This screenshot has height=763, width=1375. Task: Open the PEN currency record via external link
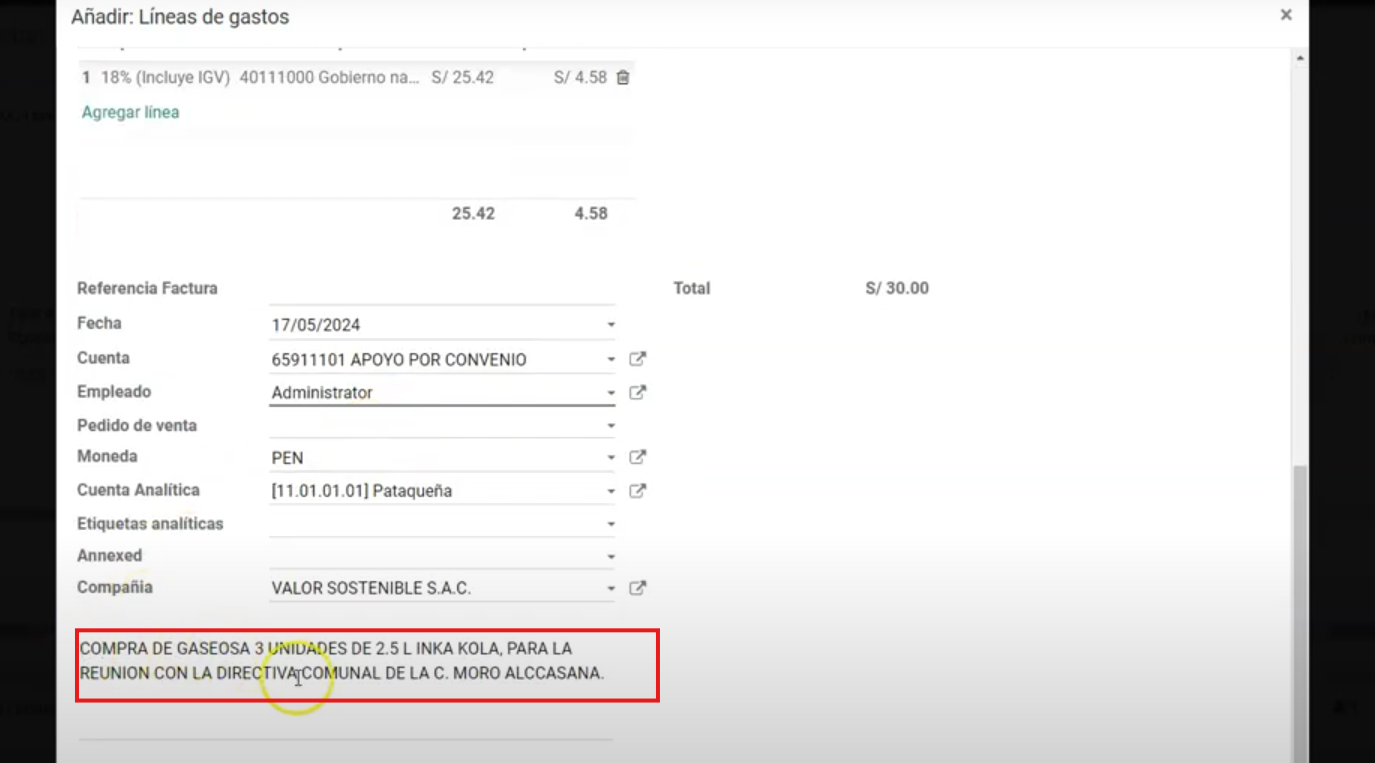(637, 457)
